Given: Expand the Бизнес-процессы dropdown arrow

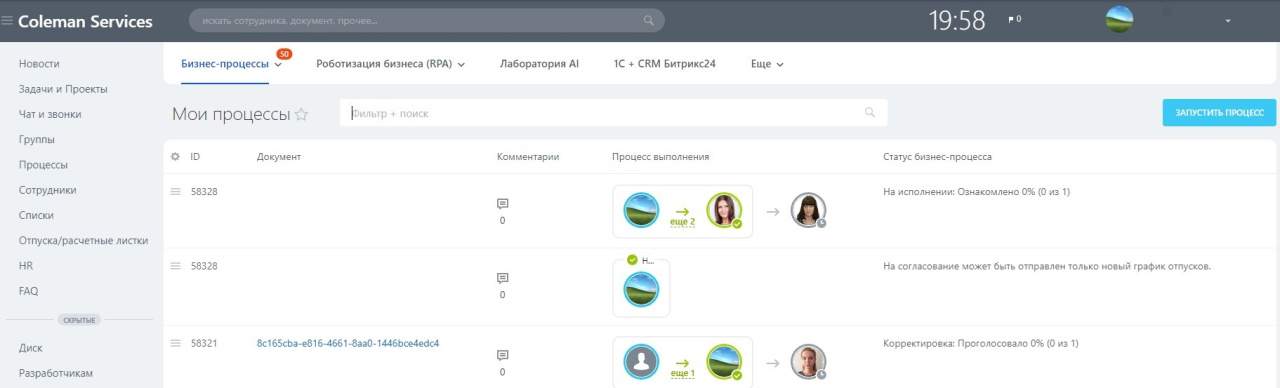Looking at the screenshot, I should [x=278, y=65].
